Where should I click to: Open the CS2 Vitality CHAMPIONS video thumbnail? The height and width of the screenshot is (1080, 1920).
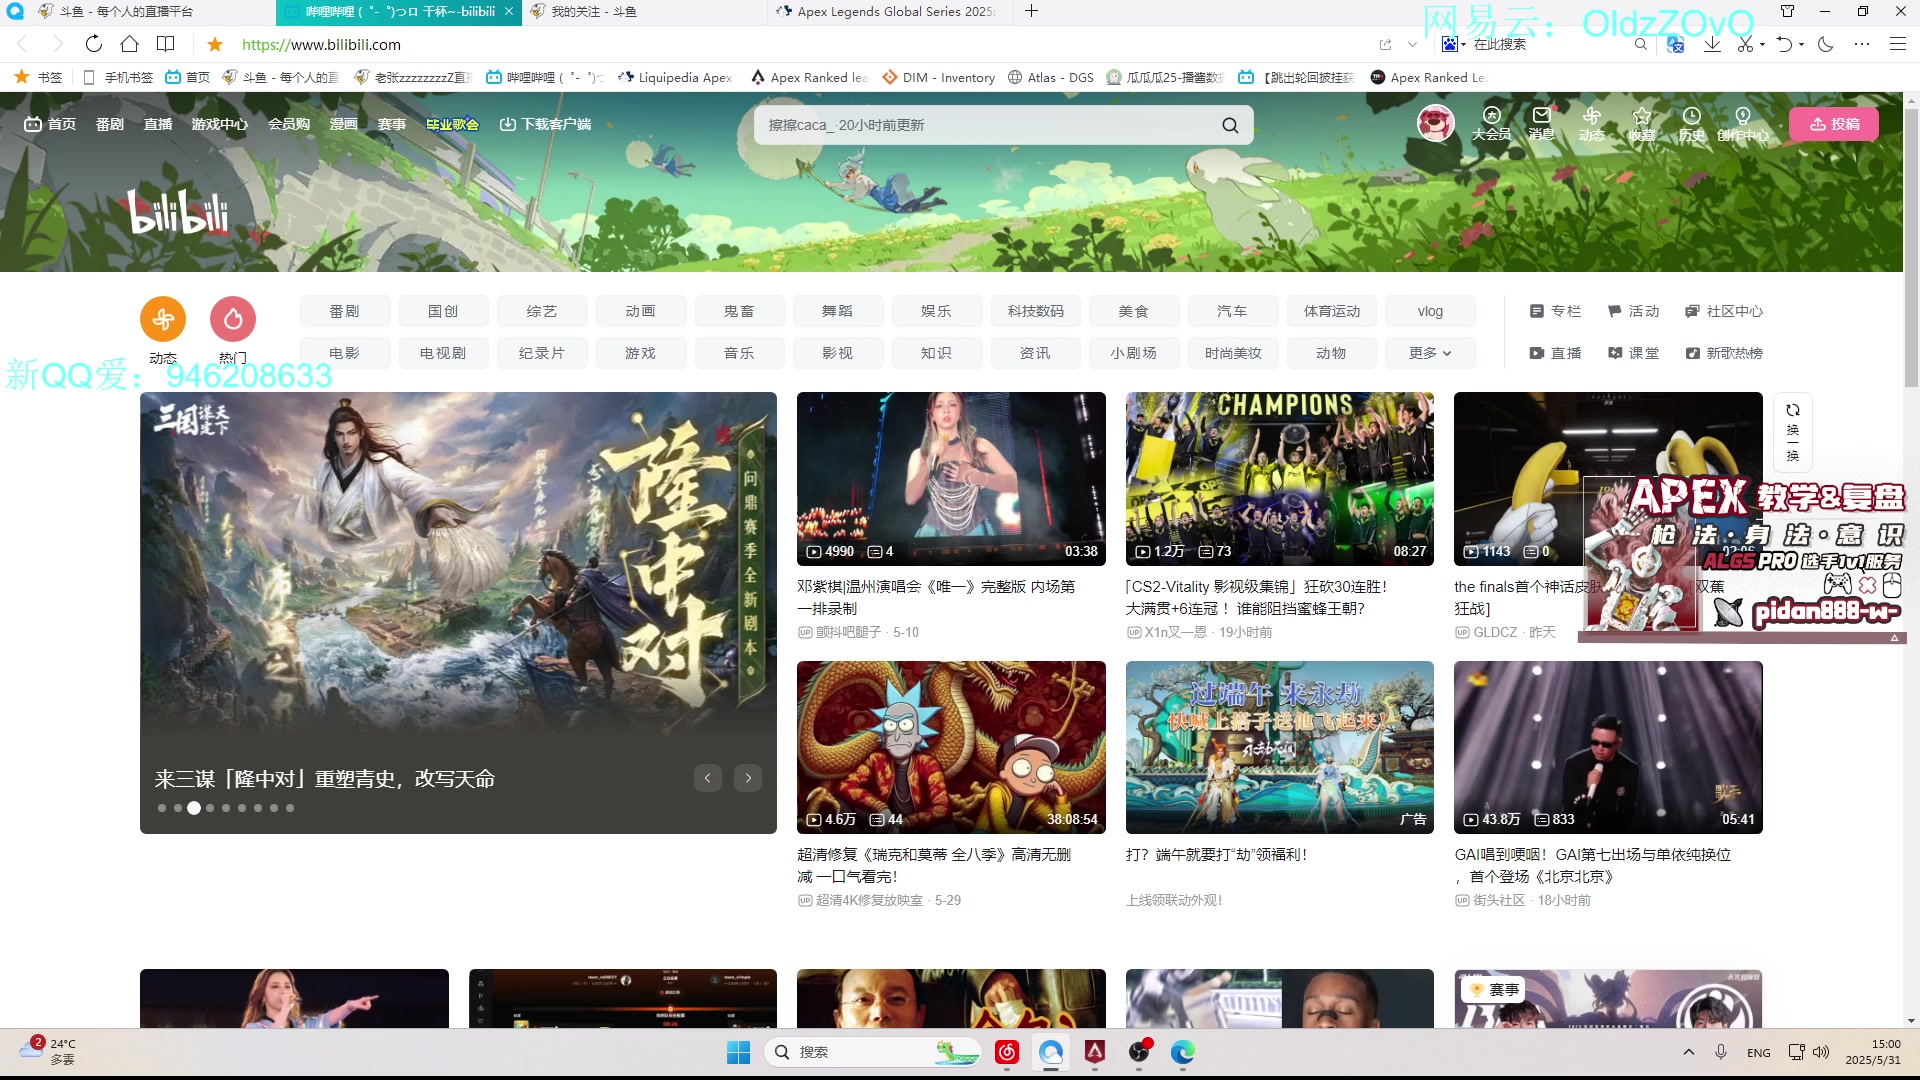tap(1279, 479)
